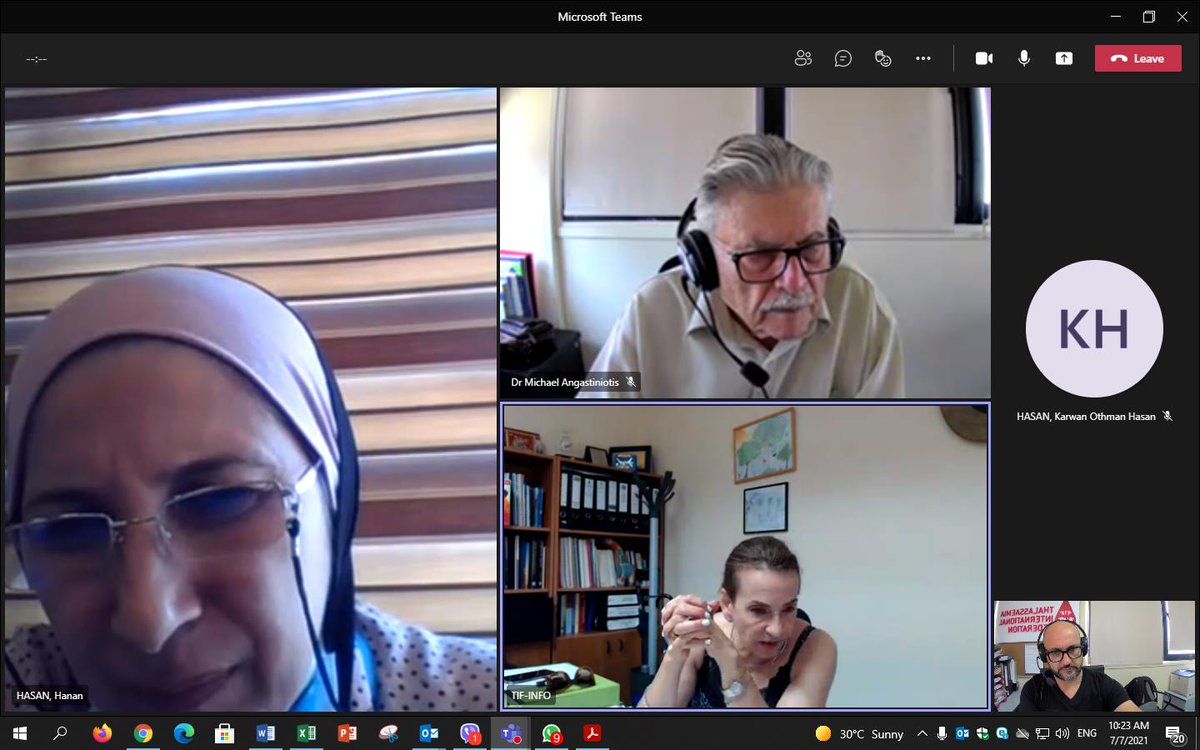Open the meeting chat conversation
This screenshot has width=1200, height=750.
(x=843, y=58)
